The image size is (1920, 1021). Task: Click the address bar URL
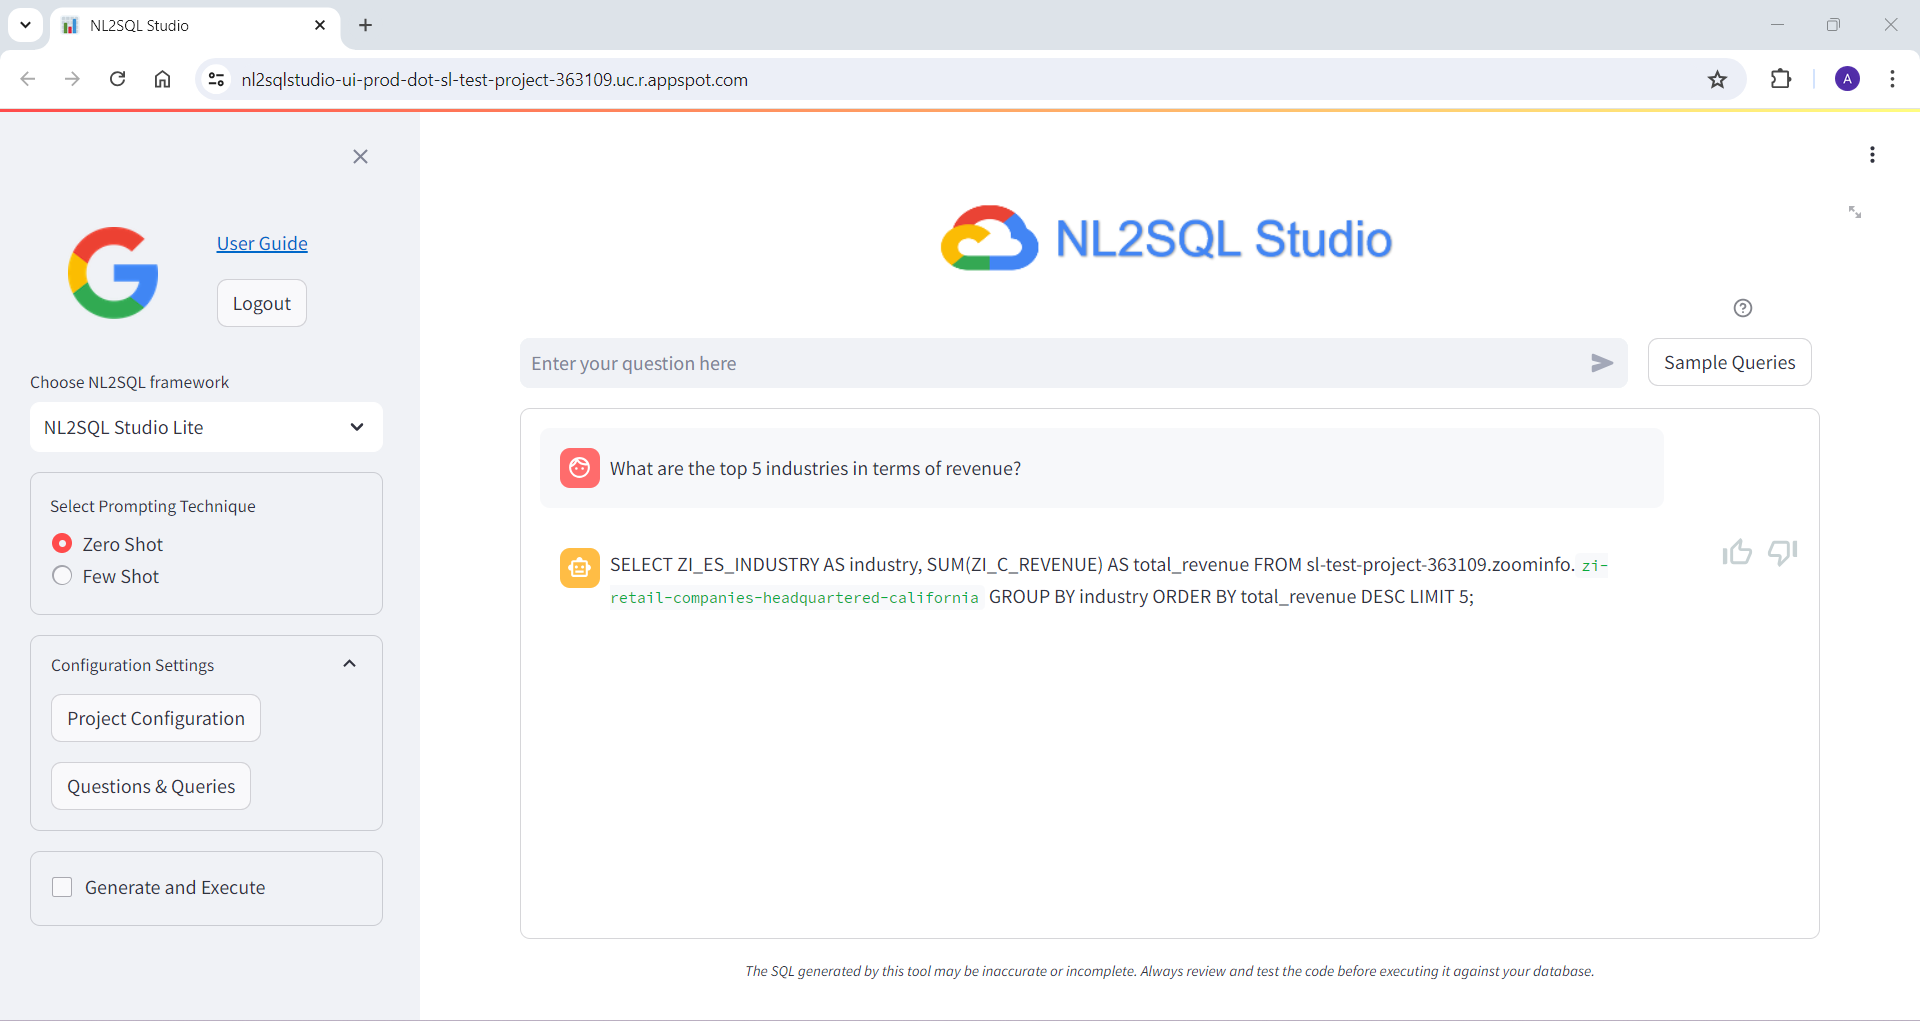(494, 79)
